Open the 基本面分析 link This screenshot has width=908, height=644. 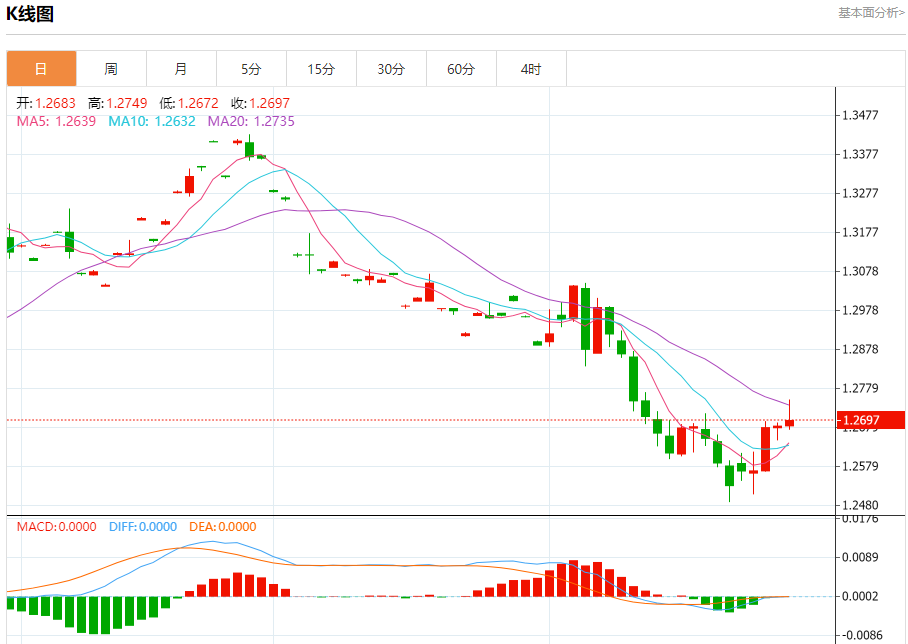point(870,13)
